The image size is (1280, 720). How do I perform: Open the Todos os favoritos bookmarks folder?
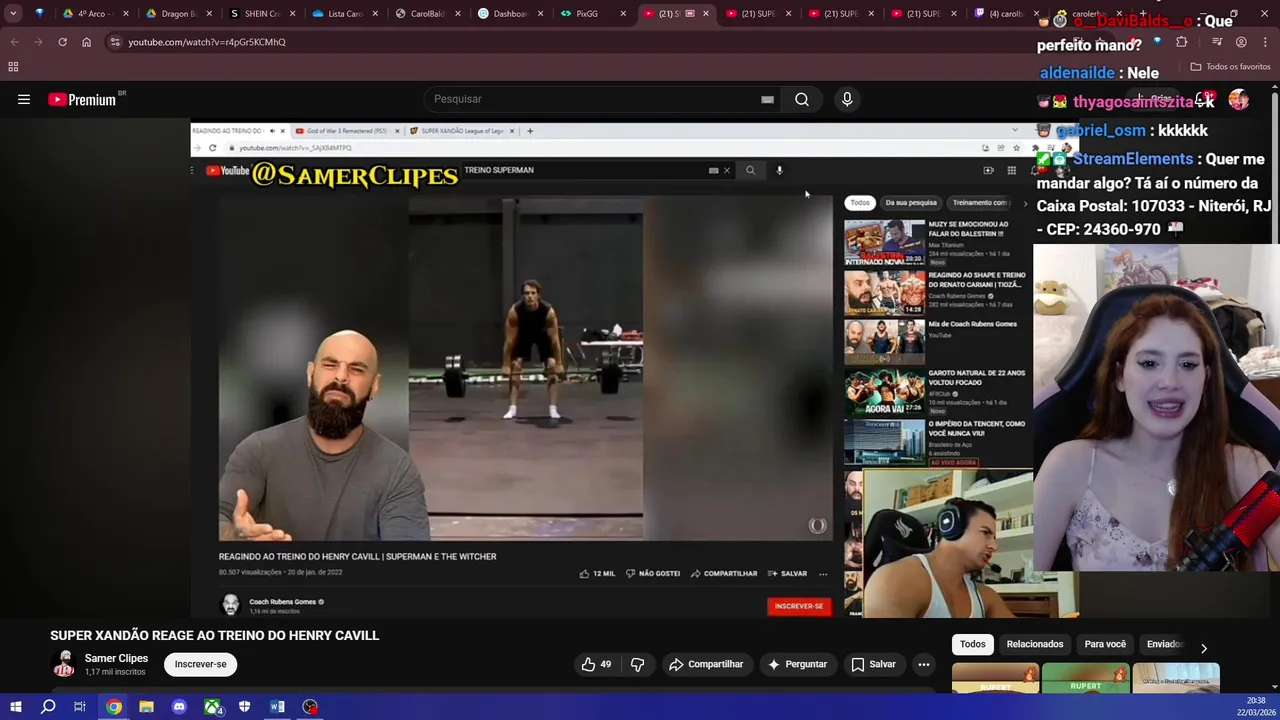1230,67
